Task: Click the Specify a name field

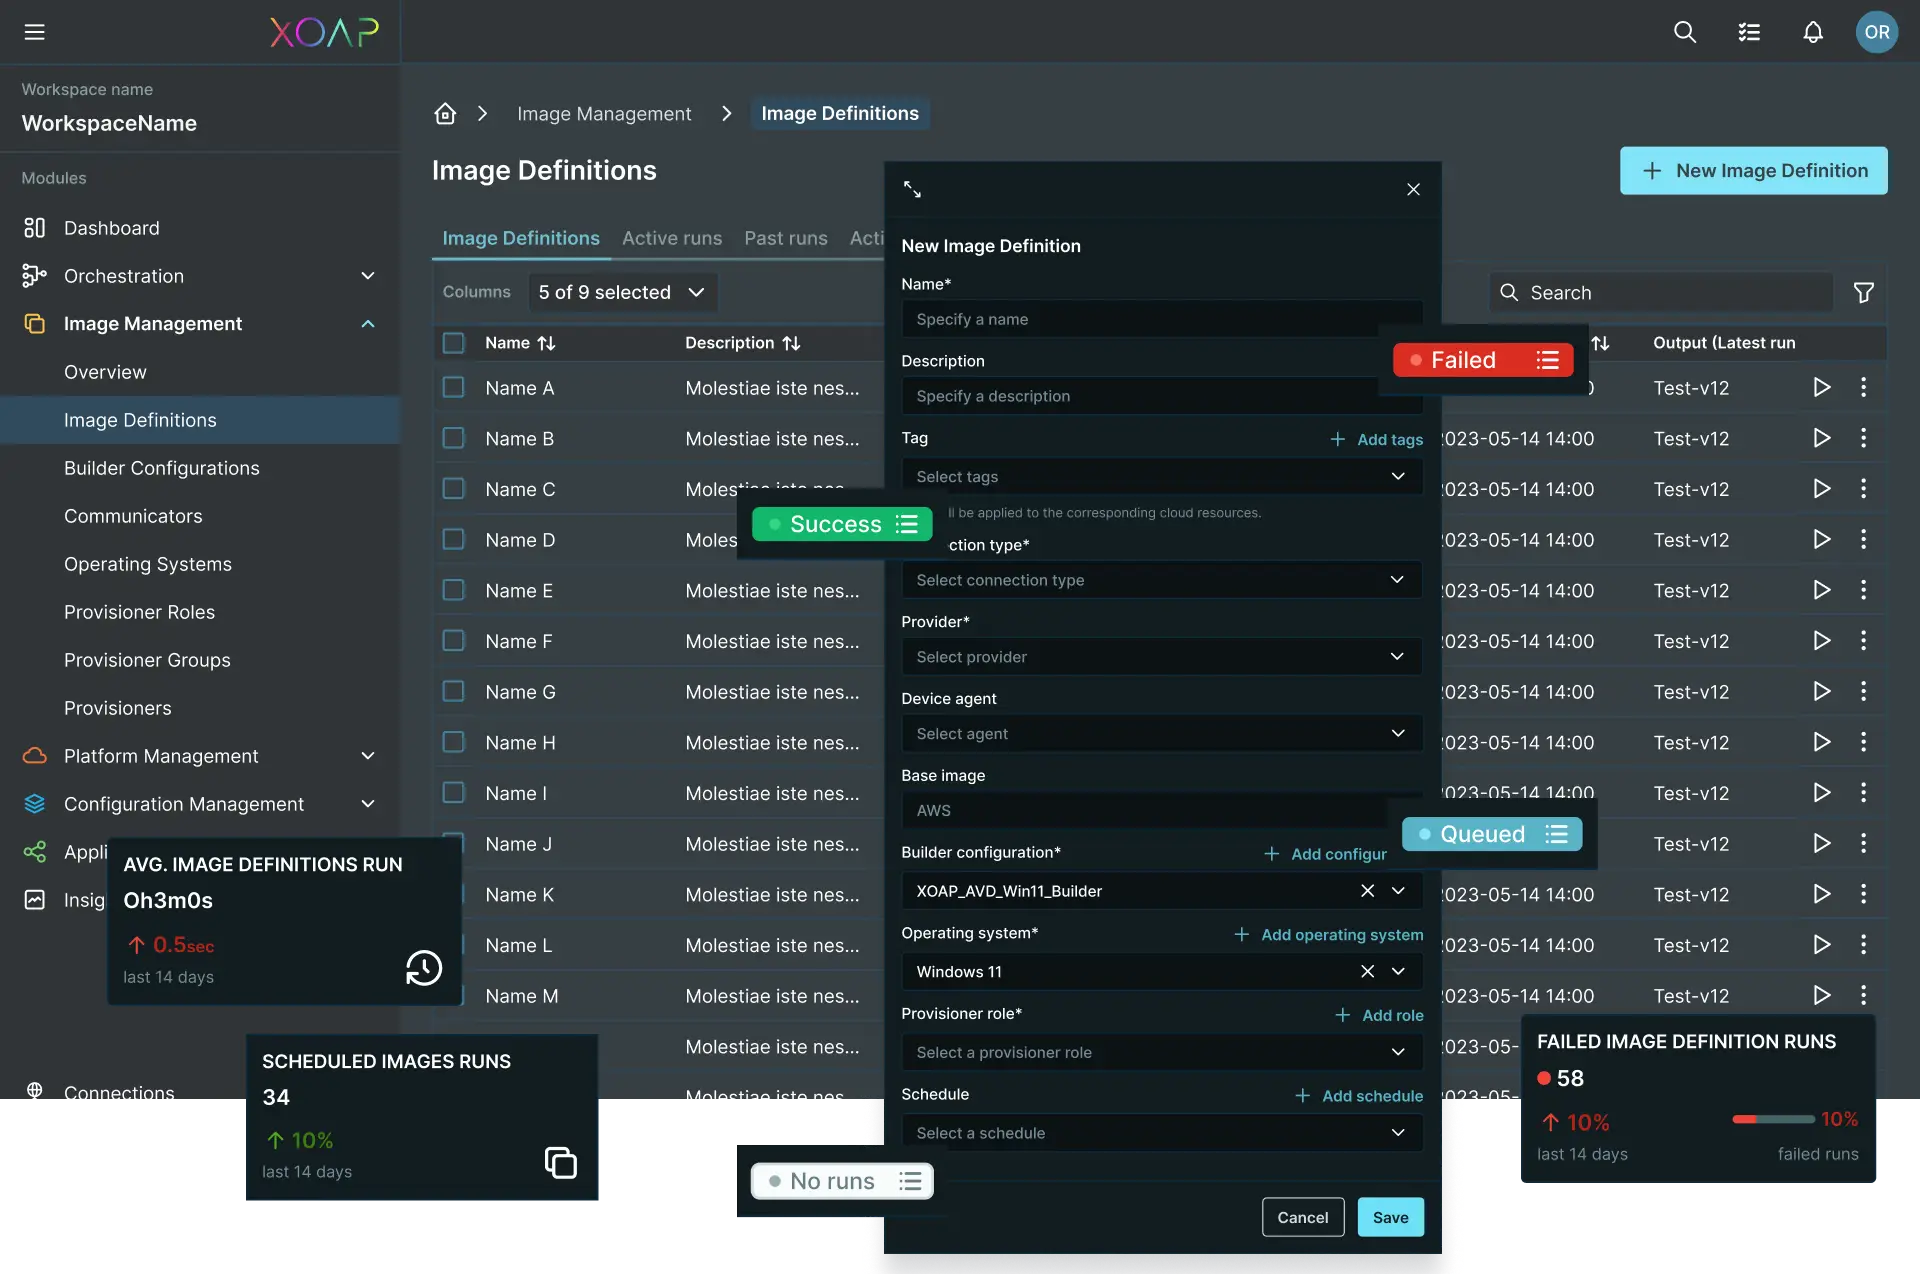Action: click(1162, 319)
